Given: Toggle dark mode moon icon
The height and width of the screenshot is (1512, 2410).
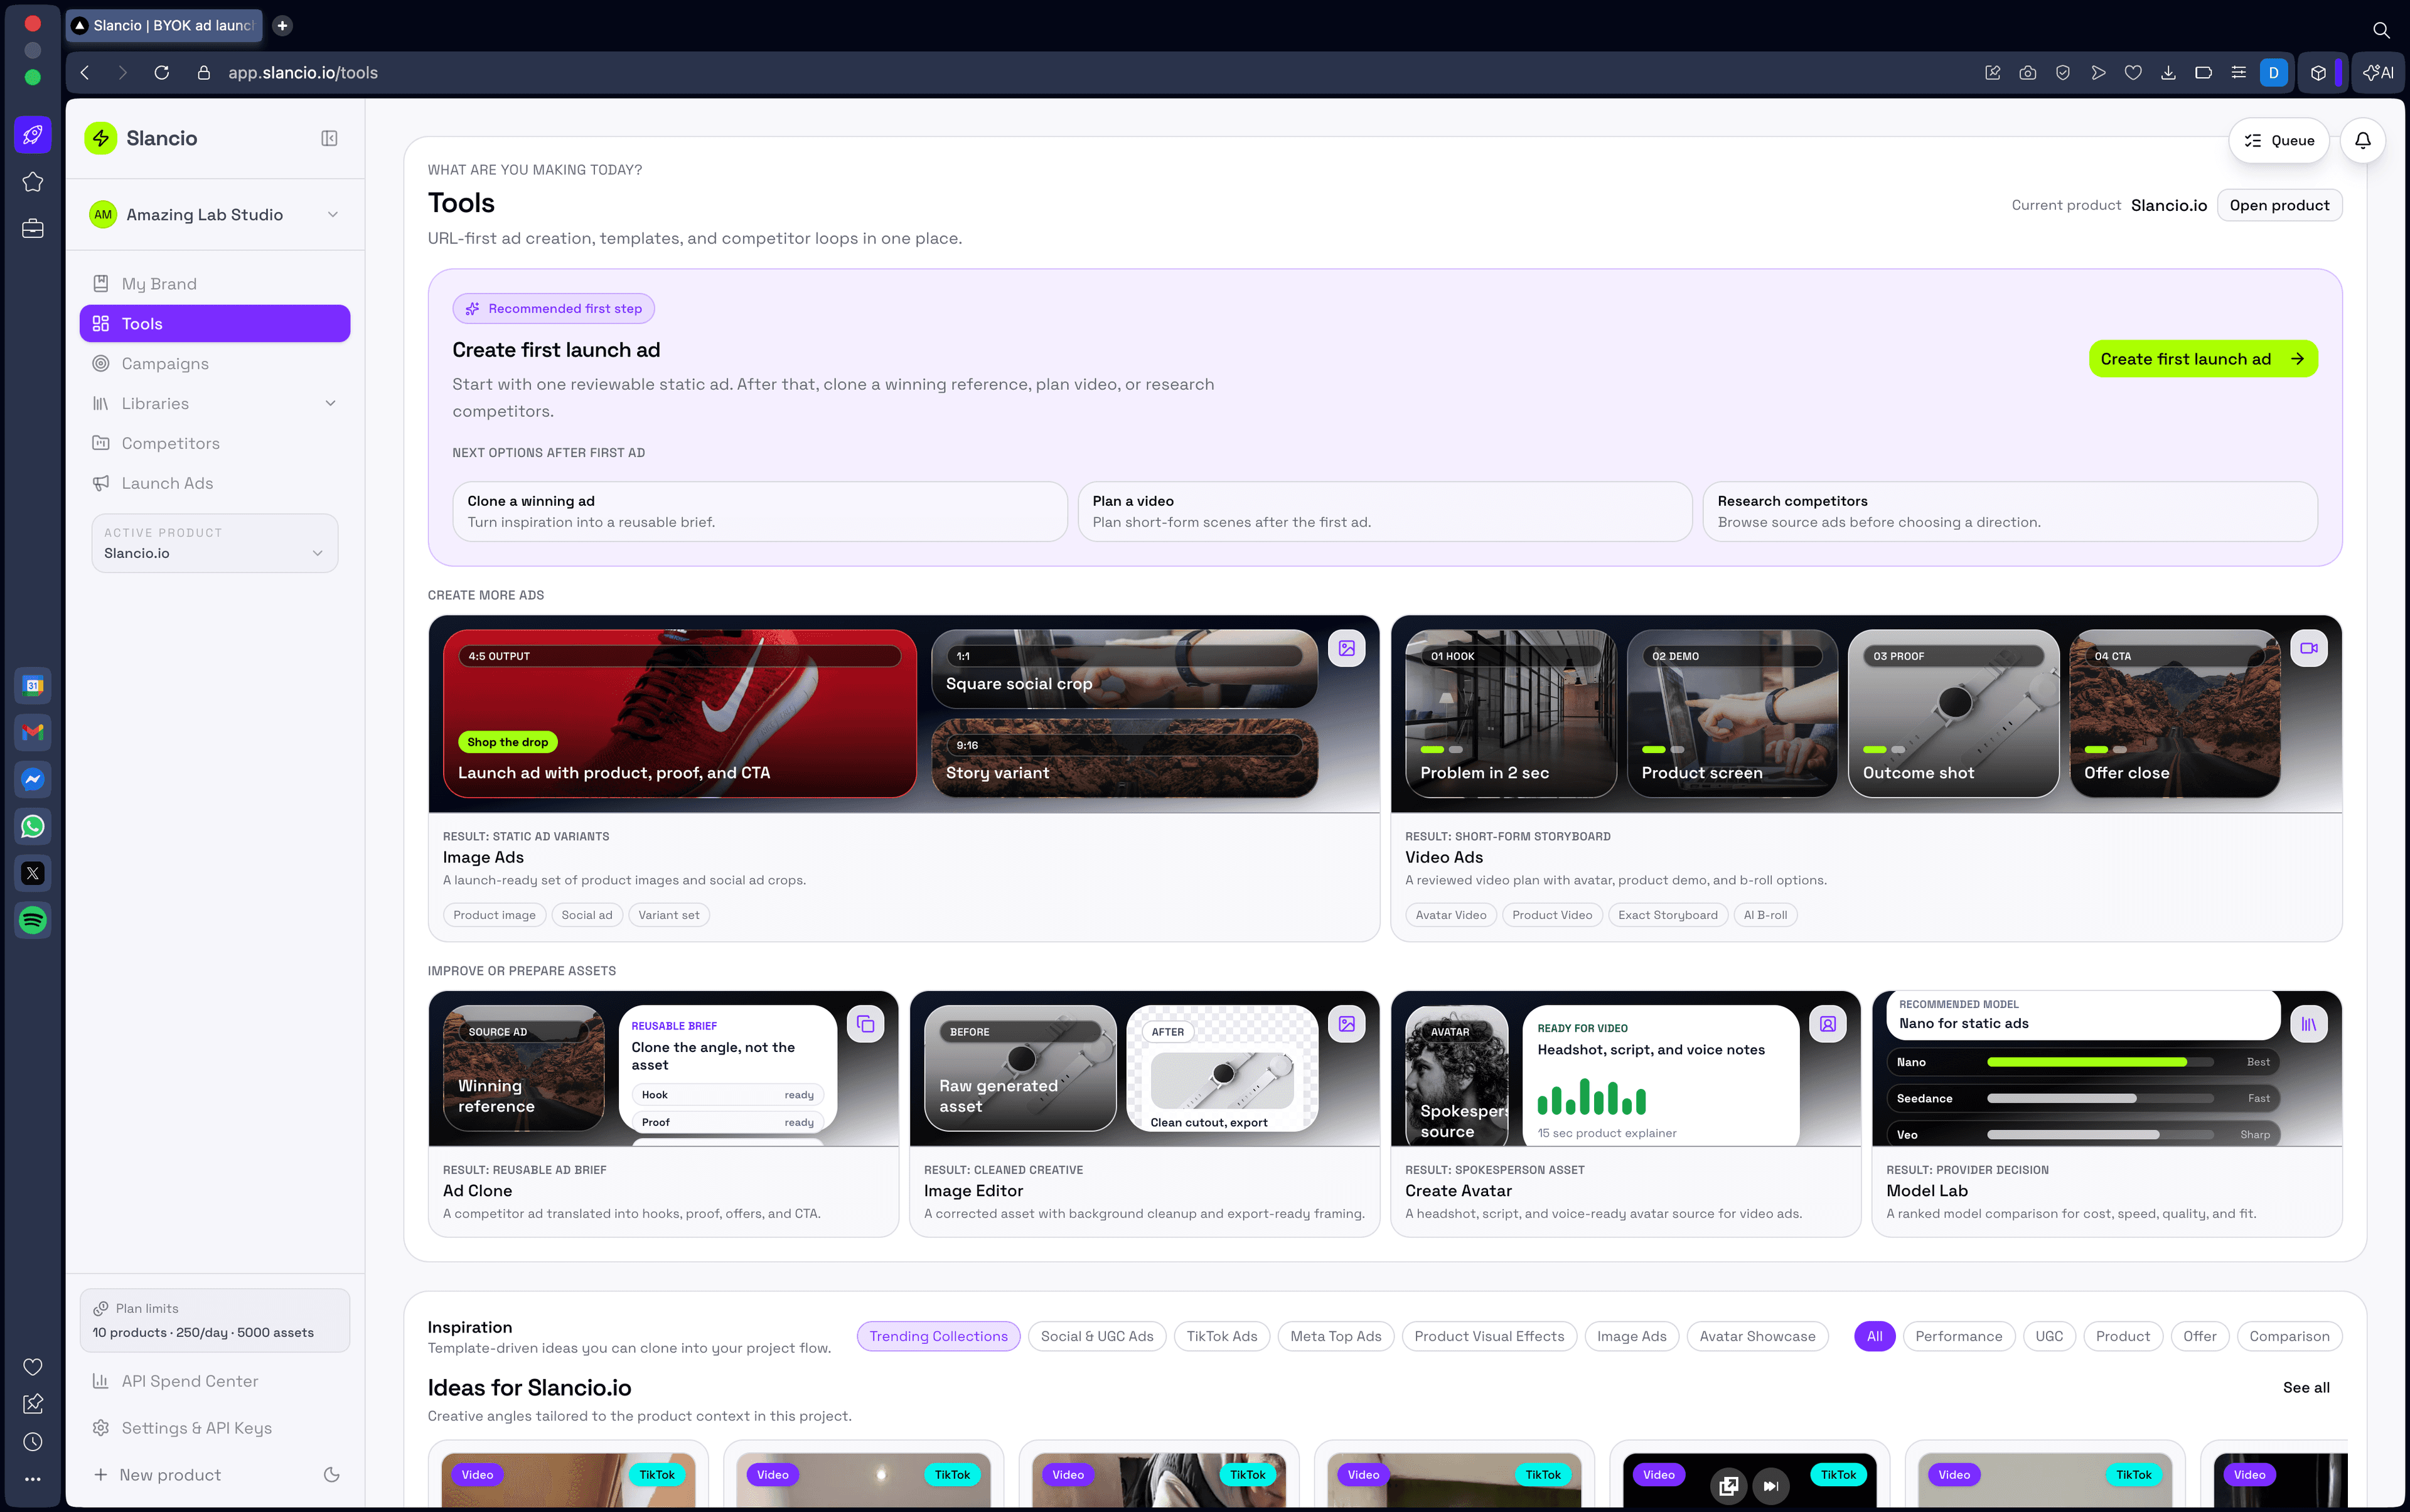Looking at the screenshot, I should coord(332,1474).
